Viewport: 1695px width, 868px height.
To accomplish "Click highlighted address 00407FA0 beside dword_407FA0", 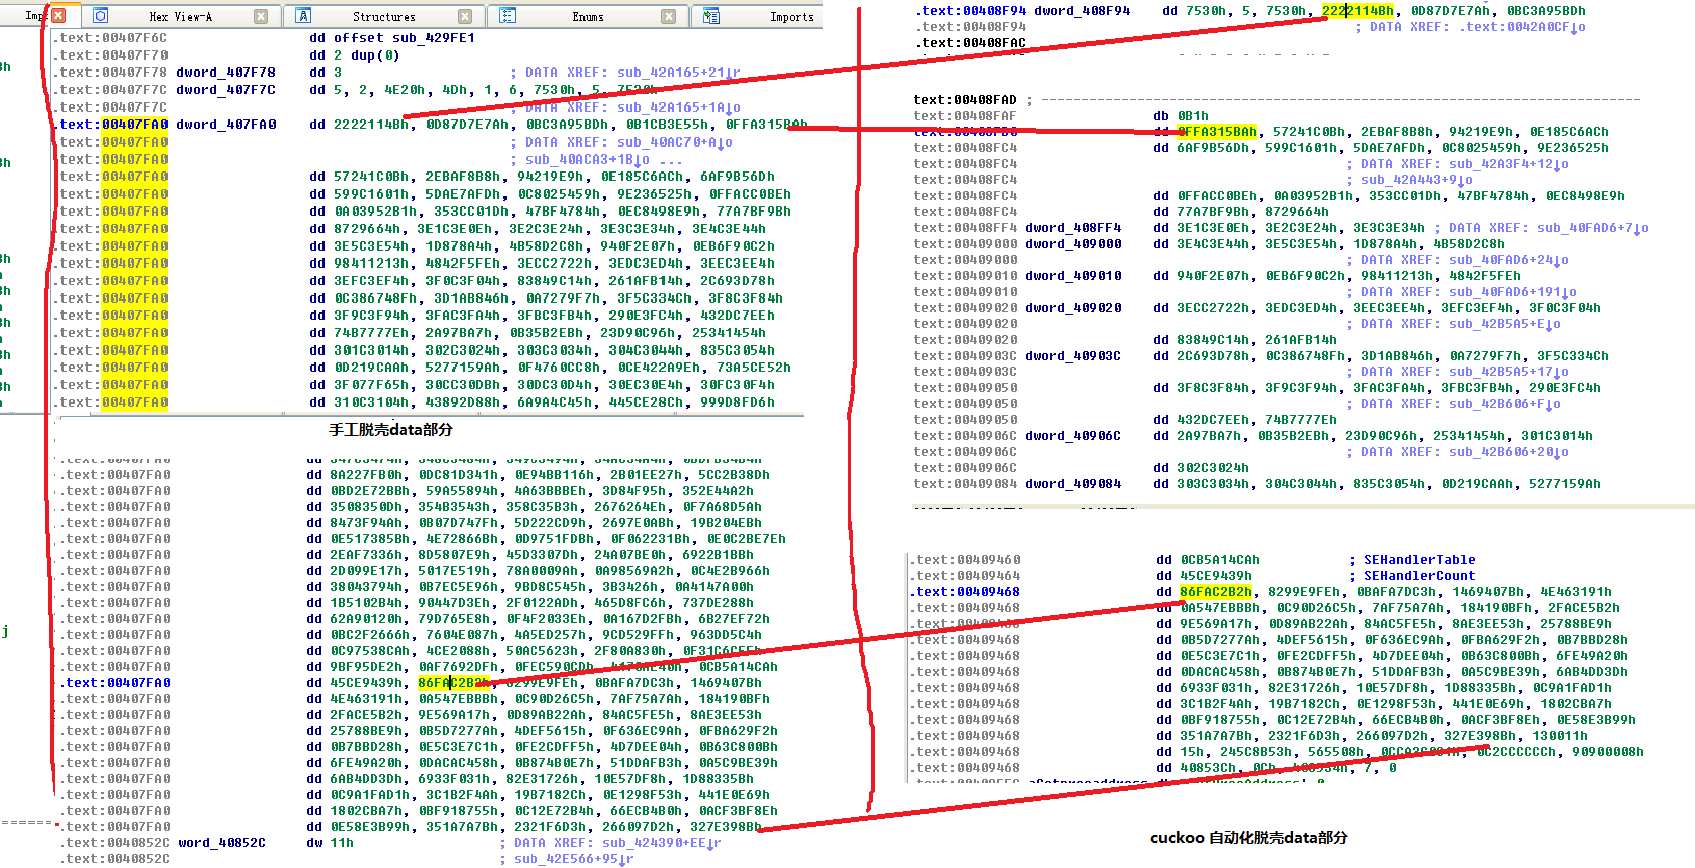I will (135, 125).
